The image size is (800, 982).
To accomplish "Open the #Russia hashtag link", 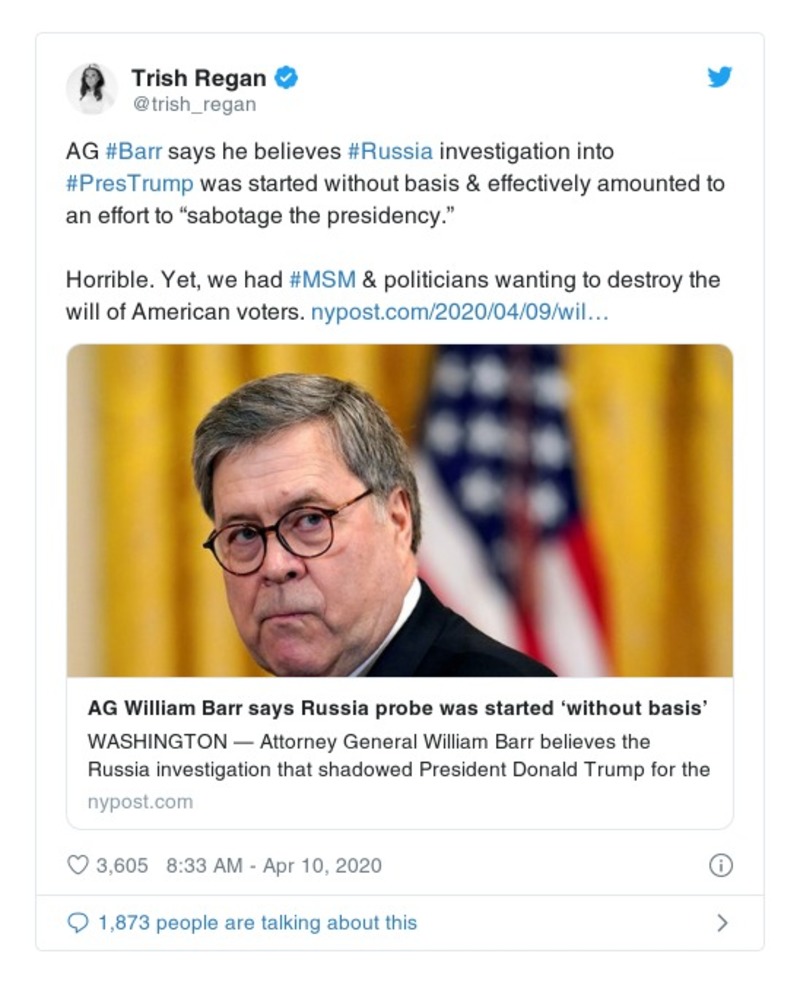I will pos(390,153).
